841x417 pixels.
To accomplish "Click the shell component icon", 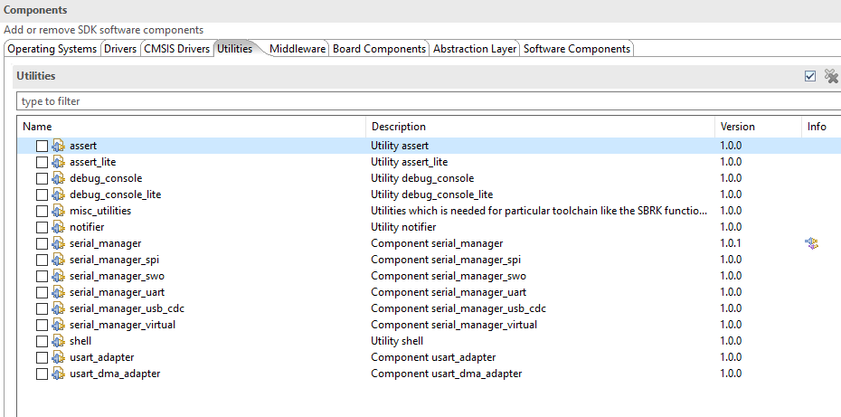I will point(58,341).
